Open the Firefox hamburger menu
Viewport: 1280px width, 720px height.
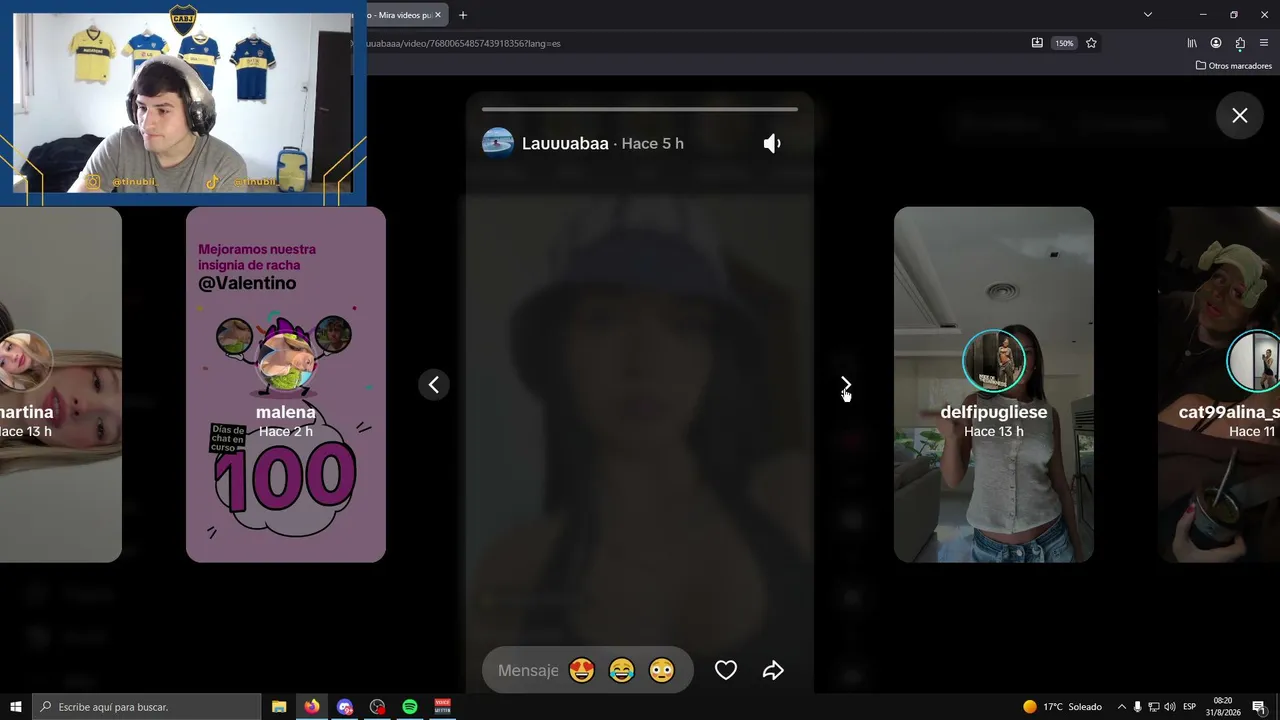point(1264,43)
